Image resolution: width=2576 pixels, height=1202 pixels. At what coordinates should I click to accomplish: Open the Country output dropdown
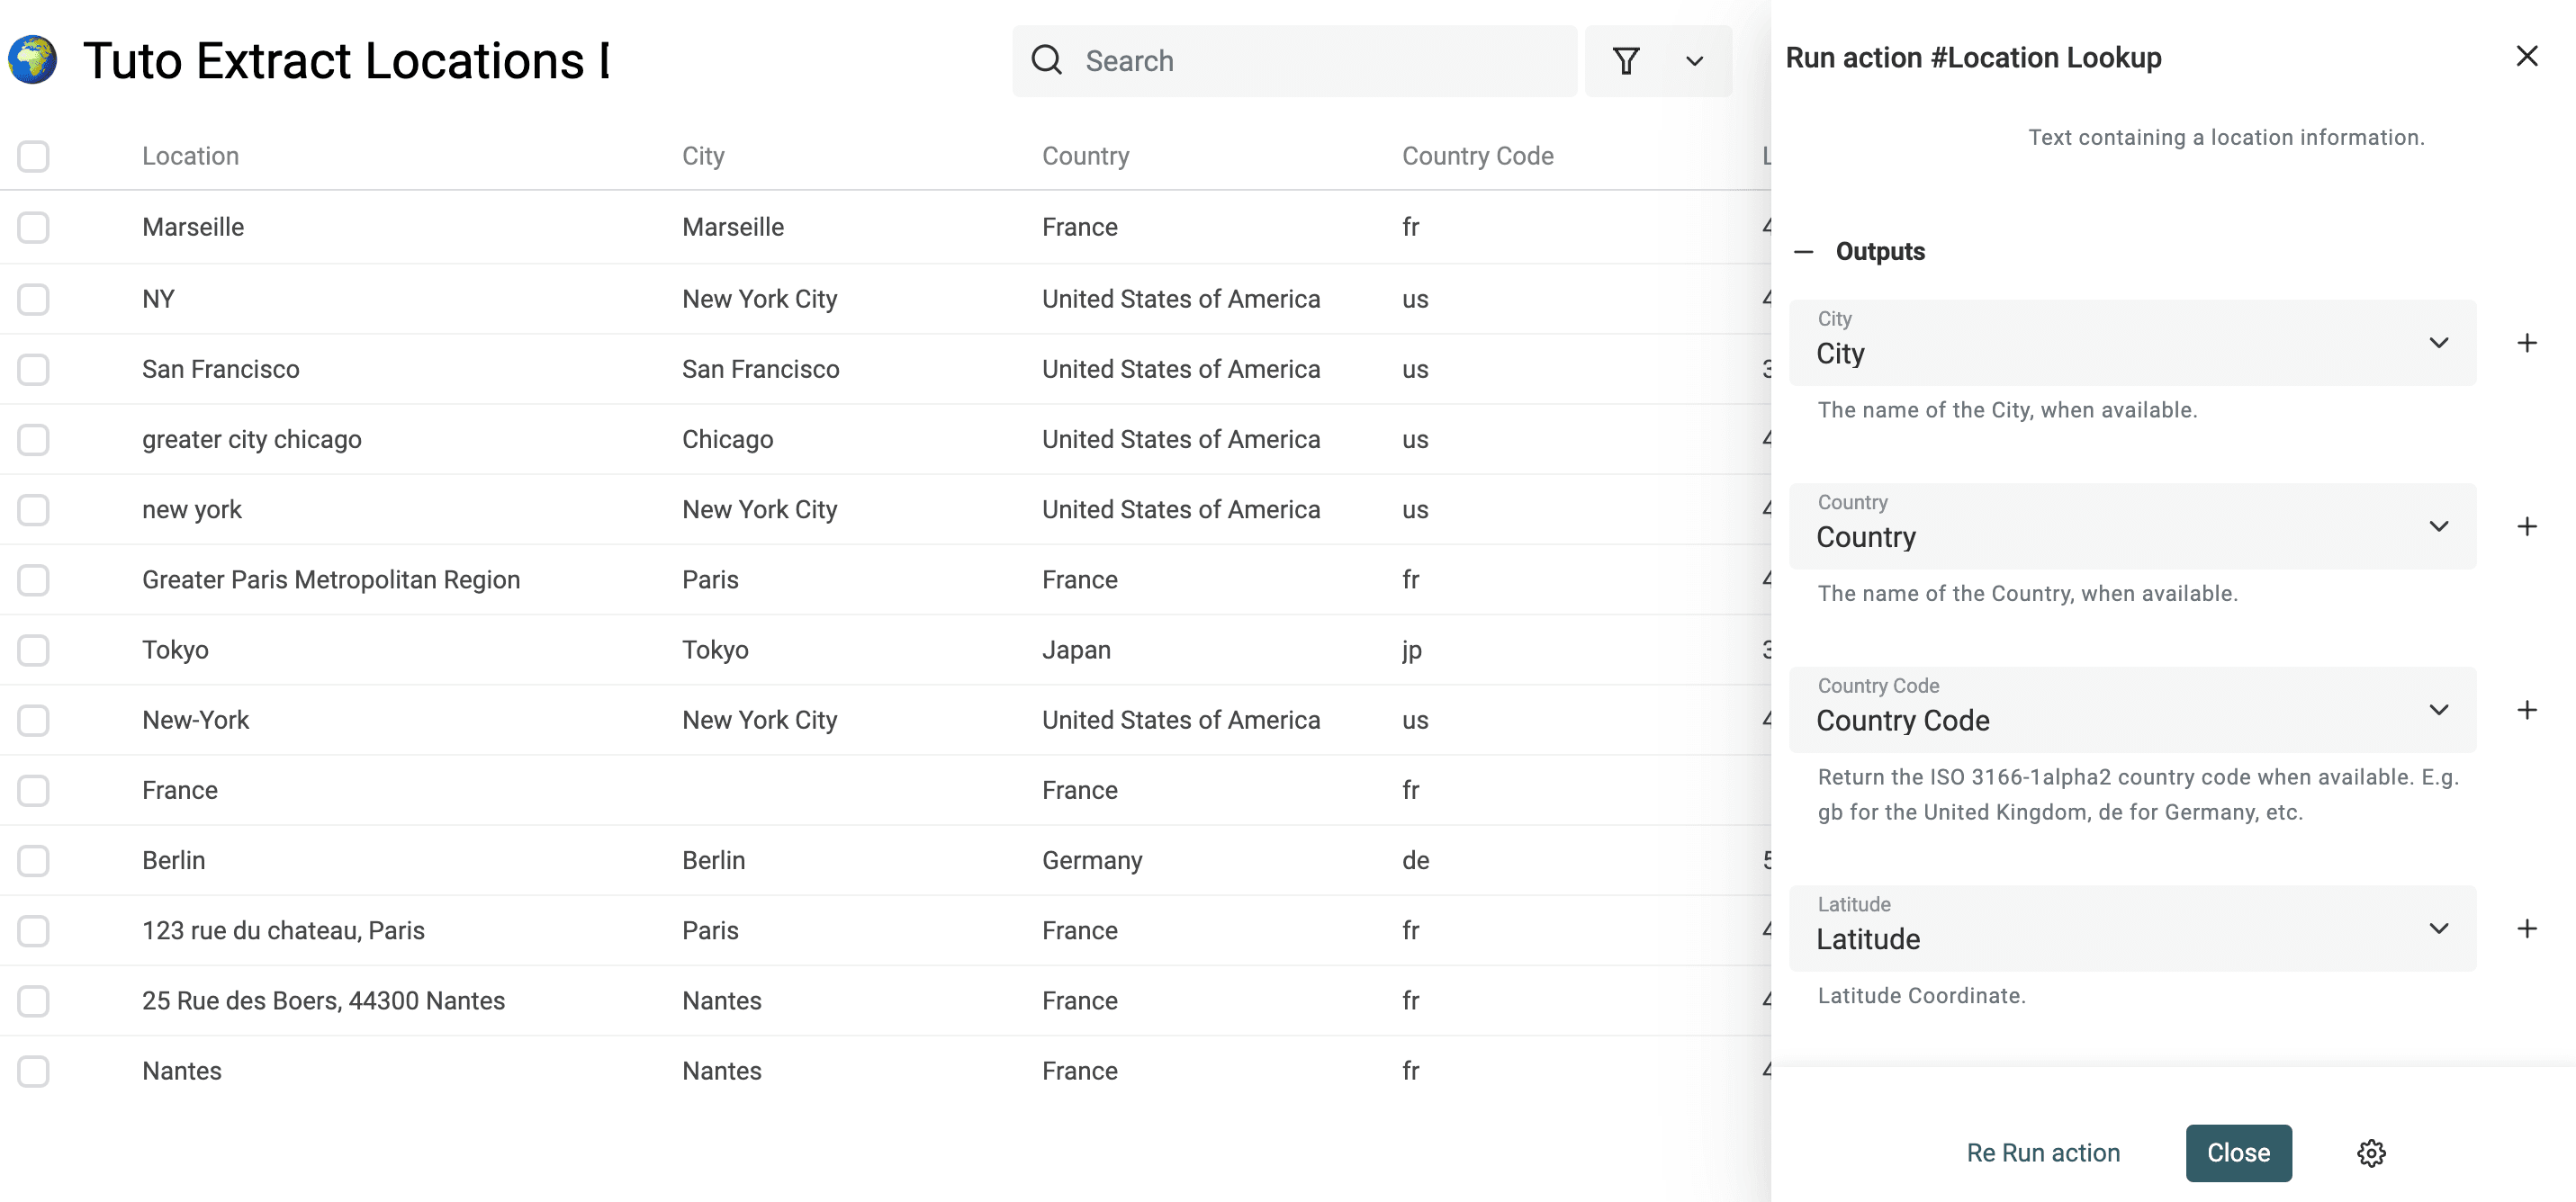2132,527
